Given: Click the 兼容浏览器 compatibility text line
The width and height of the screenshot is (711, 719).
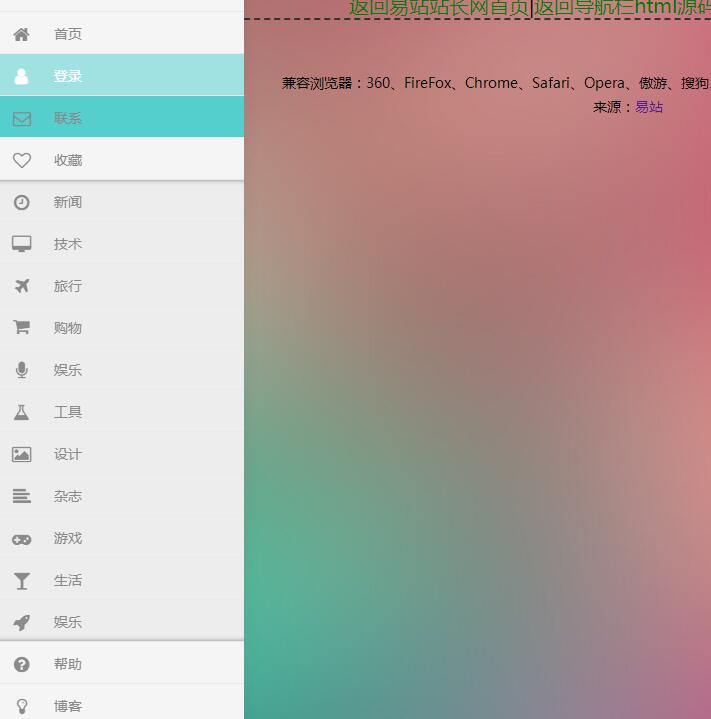Looking at the screenshot, I should click(x=496, y=83).
